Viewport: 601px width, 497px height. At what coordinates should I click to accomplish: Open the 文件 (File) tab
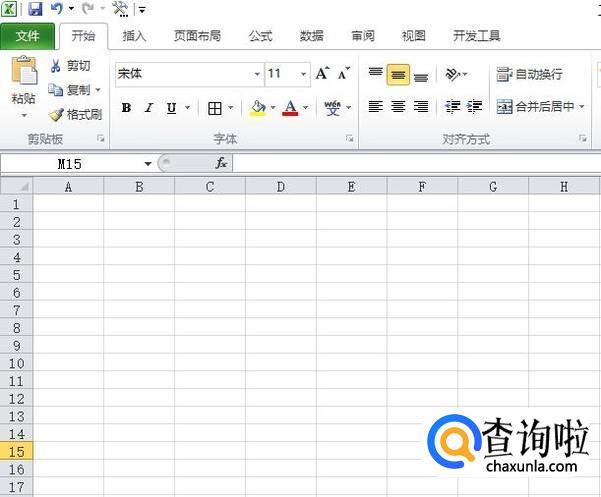[x=28, y=36]
